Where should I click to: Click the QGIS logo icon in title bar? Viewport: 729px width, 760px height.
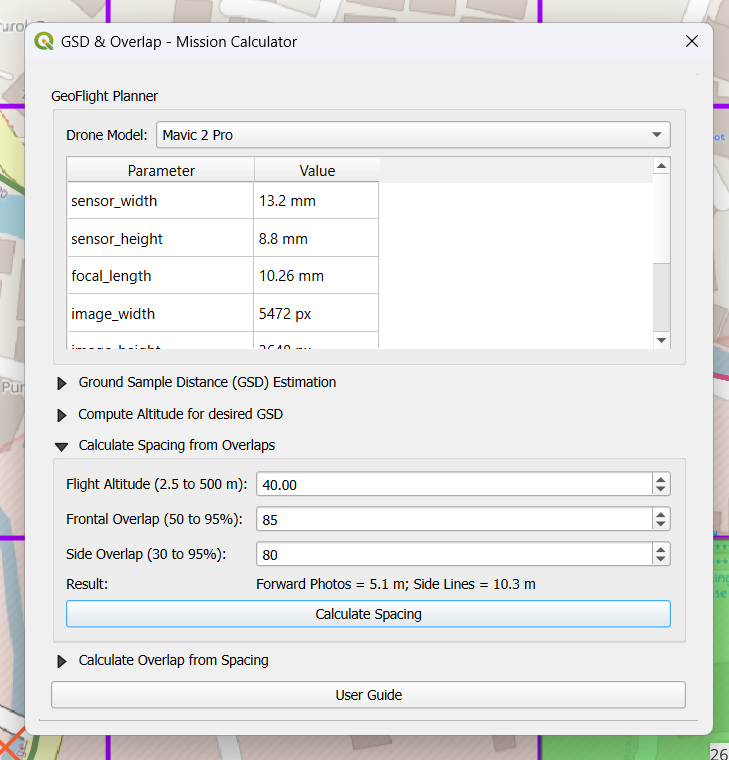click(44, 42)
